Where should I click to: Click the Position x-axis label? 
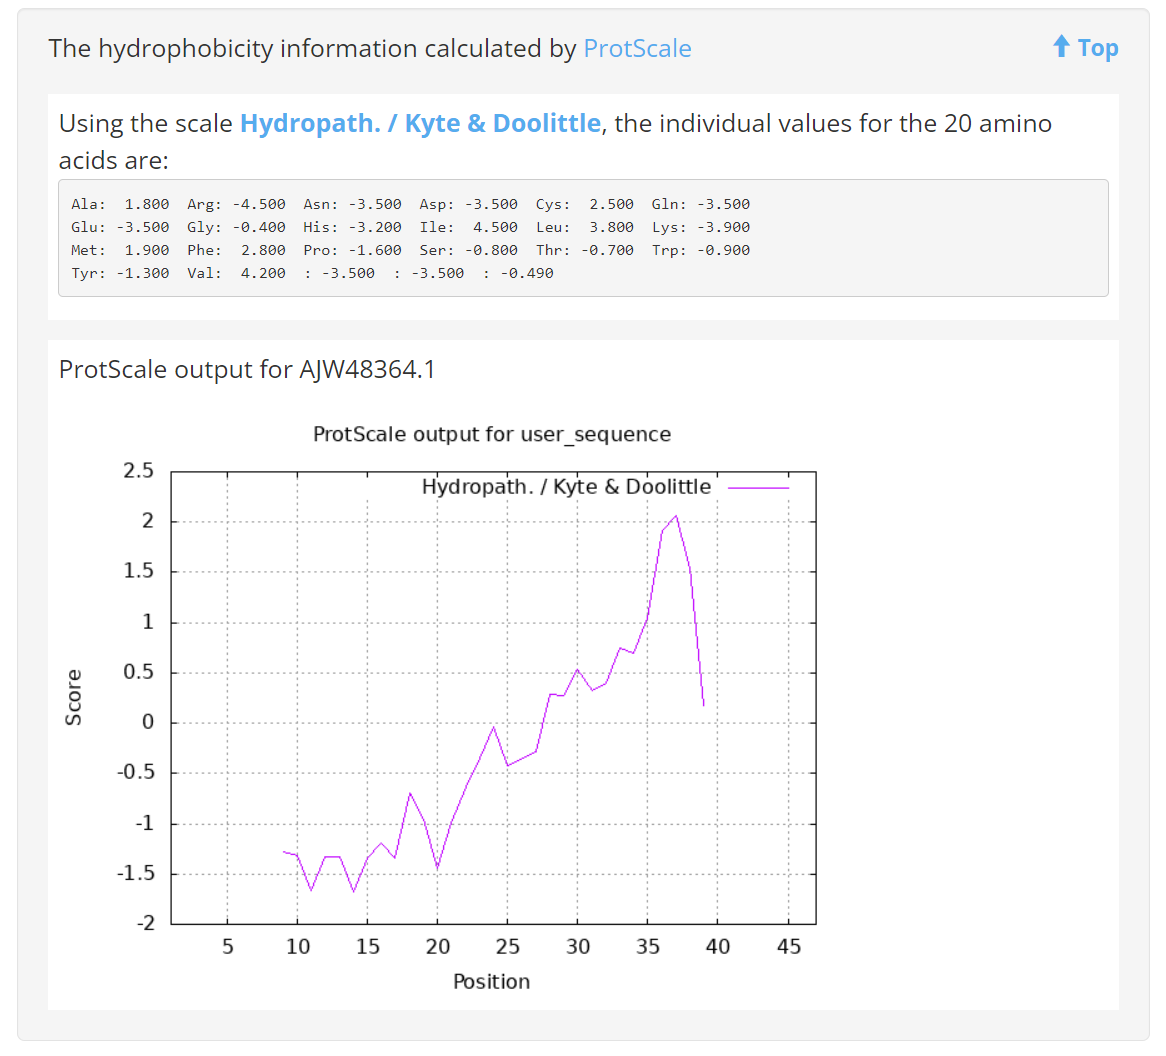492,982
